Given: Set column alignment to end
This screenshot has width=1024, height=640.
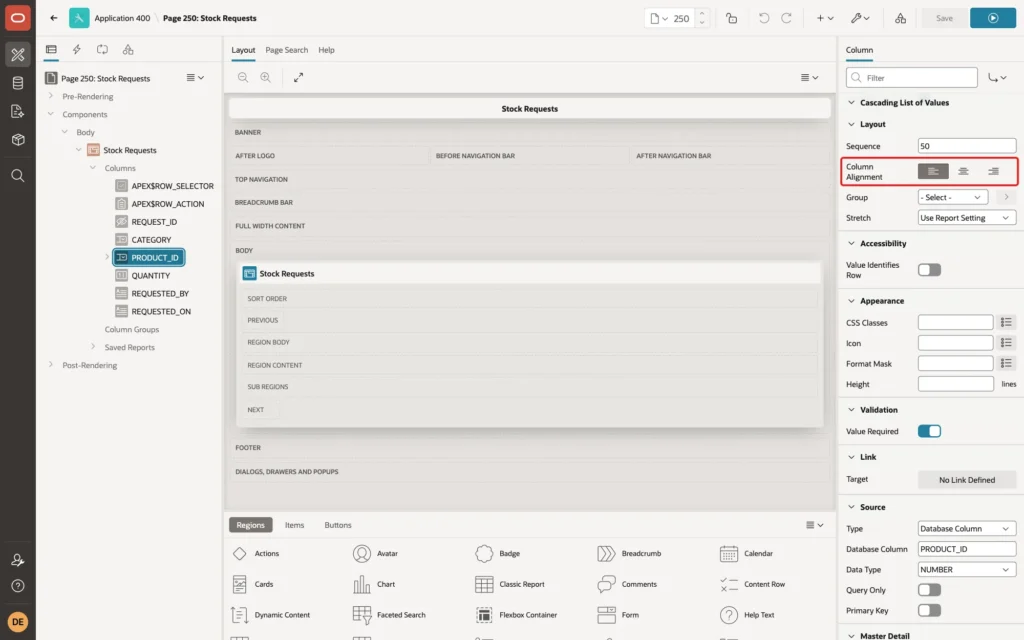Looking at the screenshot, I should click(993, 171).
